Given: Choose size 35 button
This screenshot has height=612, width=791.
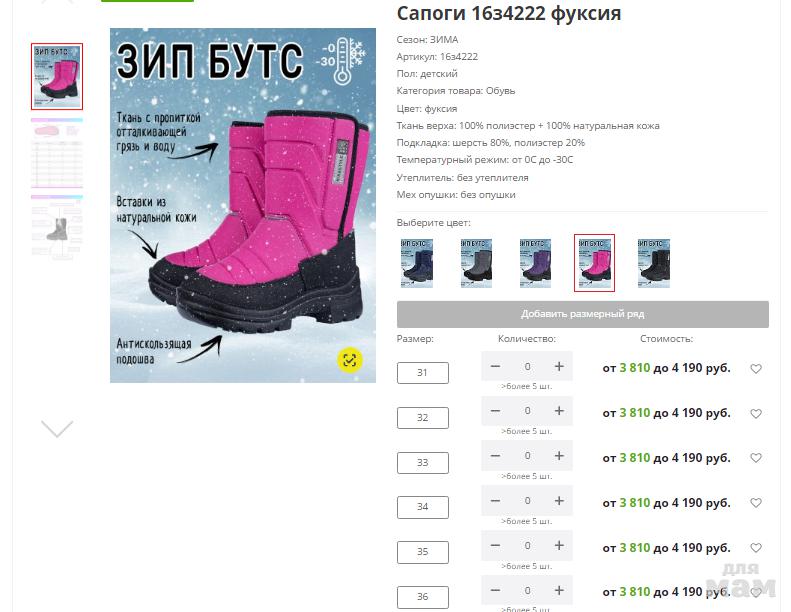Looking at the screenshot, I should pos(423,552).
